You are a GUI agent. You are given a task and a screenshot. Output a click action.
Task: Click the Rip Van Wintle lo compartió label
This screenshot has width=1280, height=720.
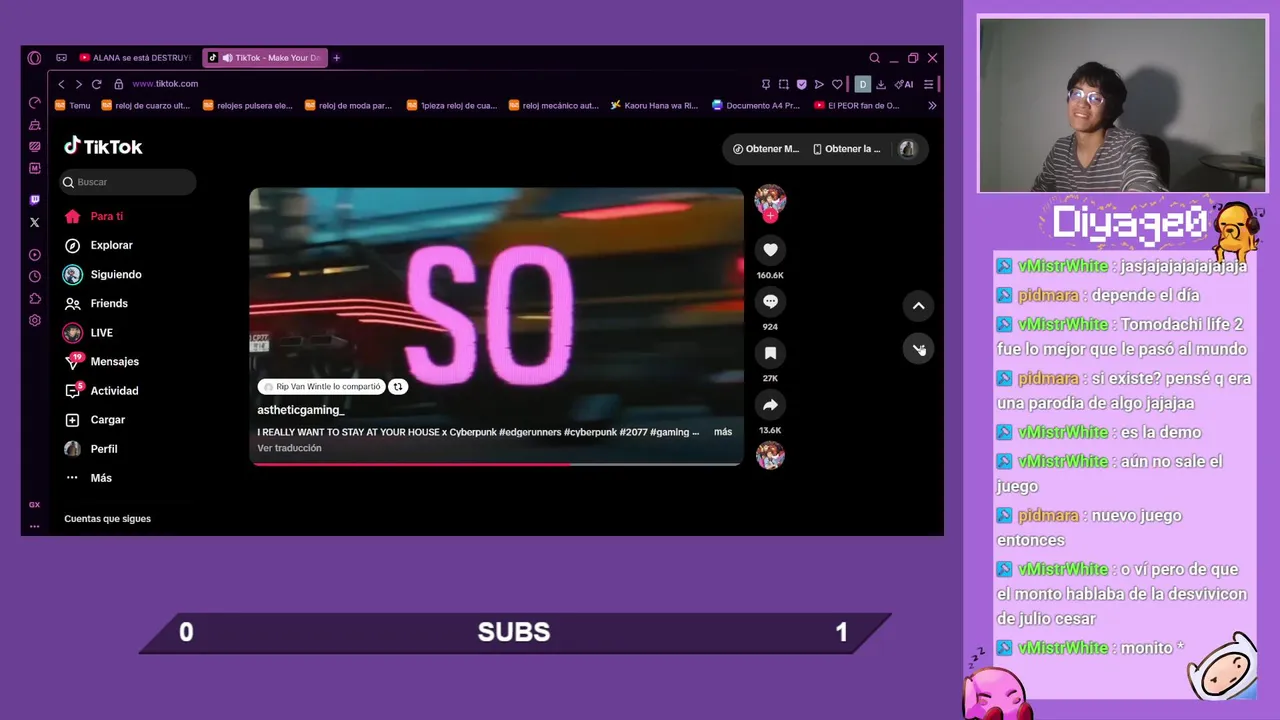(322, 386)
